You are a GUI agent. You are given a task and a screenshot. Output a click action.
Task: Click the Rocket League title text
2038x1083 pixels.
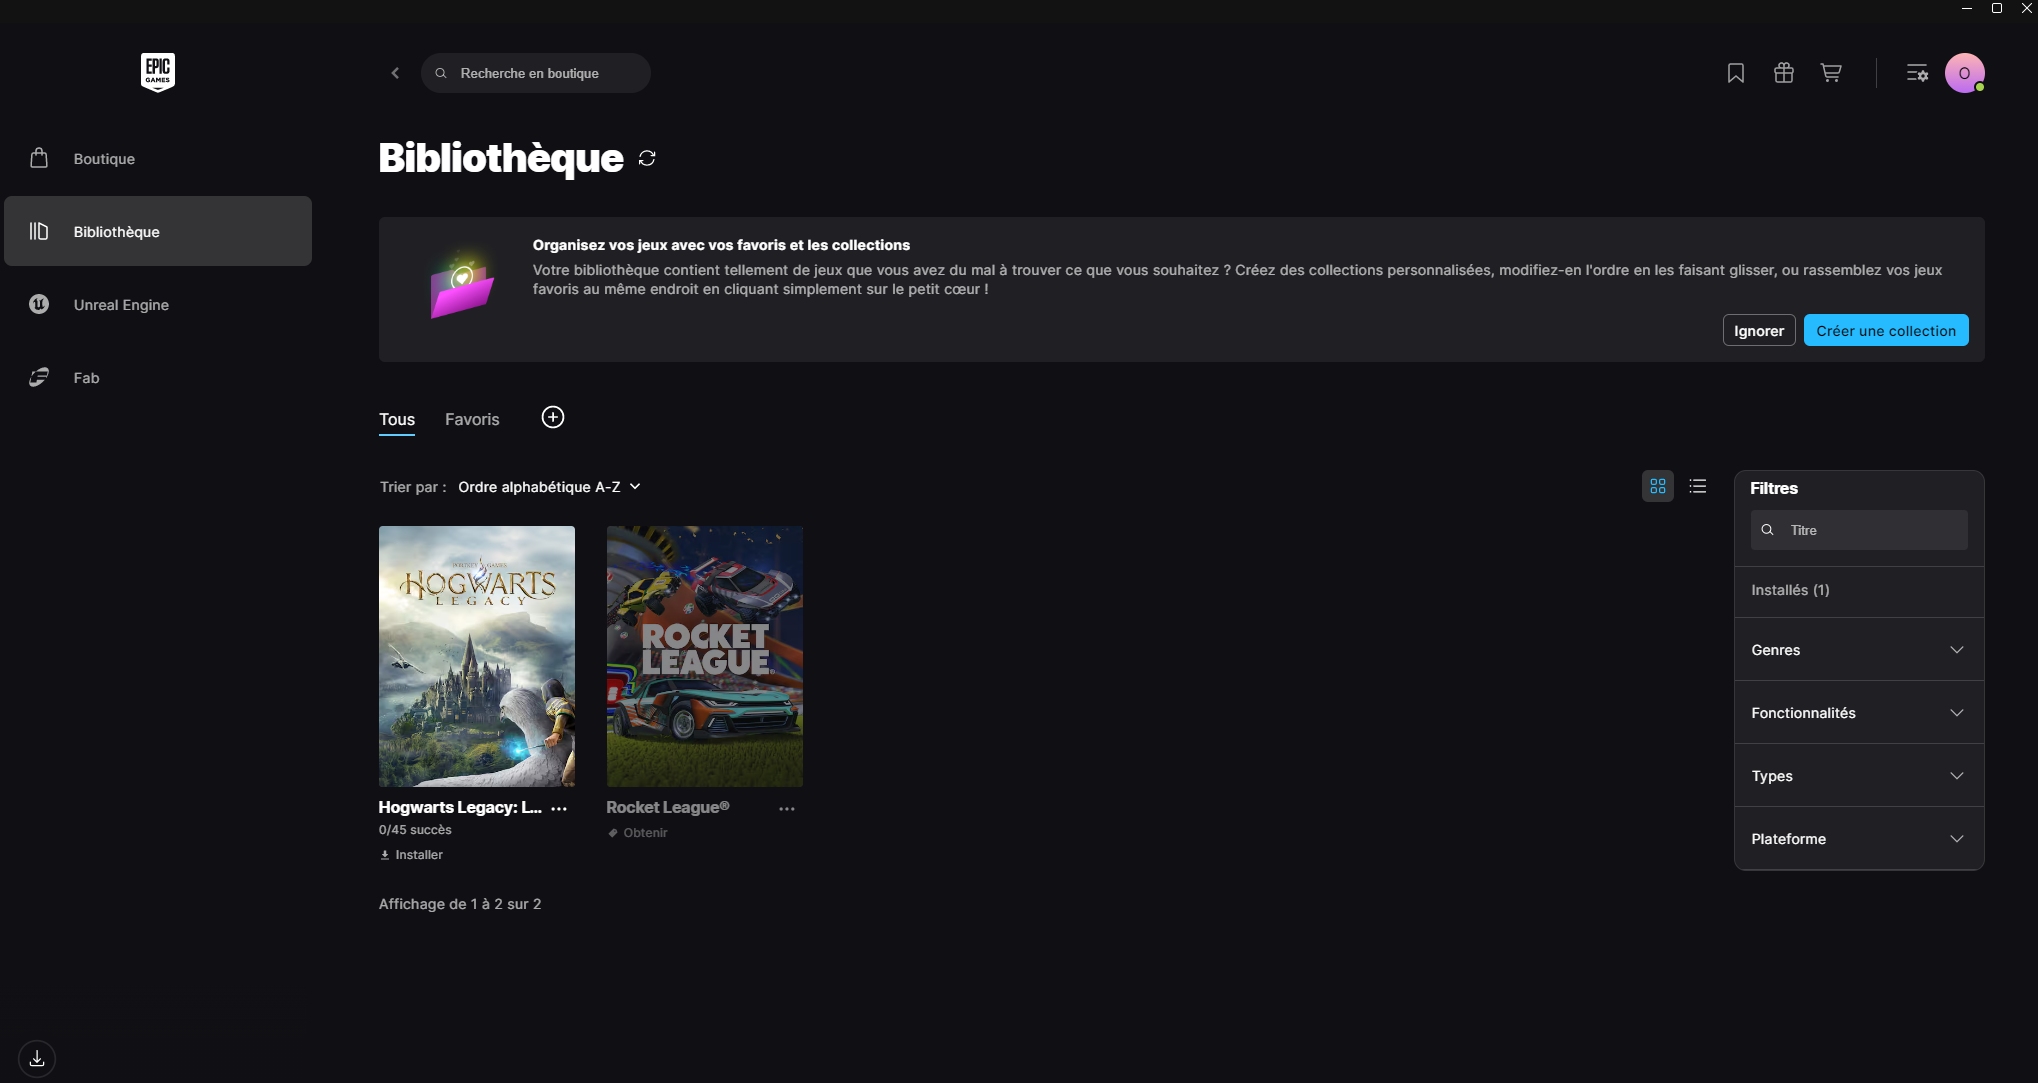coord(668,807)
